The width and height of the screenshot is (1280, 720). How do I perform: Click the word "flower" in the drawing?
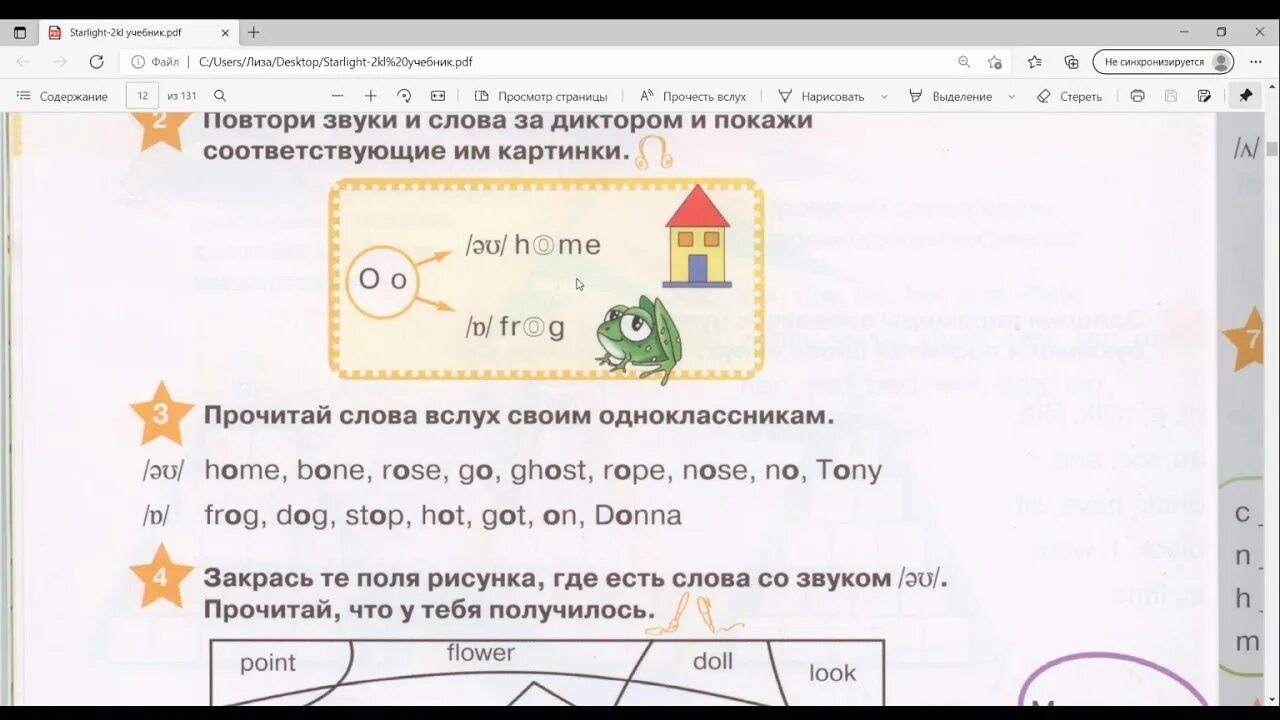(480, 652)
